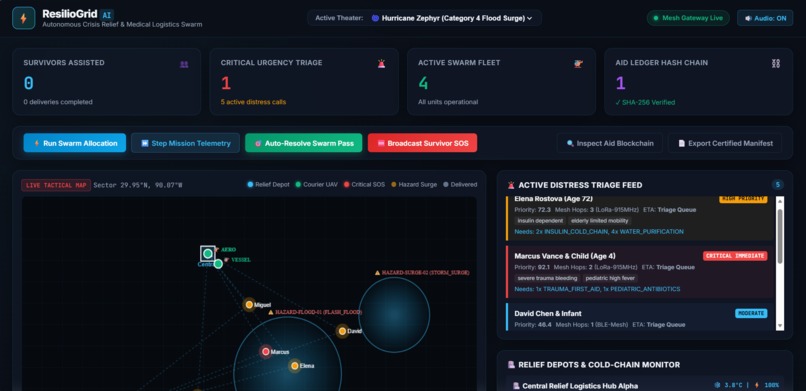Click the Relief Depots & Cold-Chain Monitor icon

(x=511, y=365)
